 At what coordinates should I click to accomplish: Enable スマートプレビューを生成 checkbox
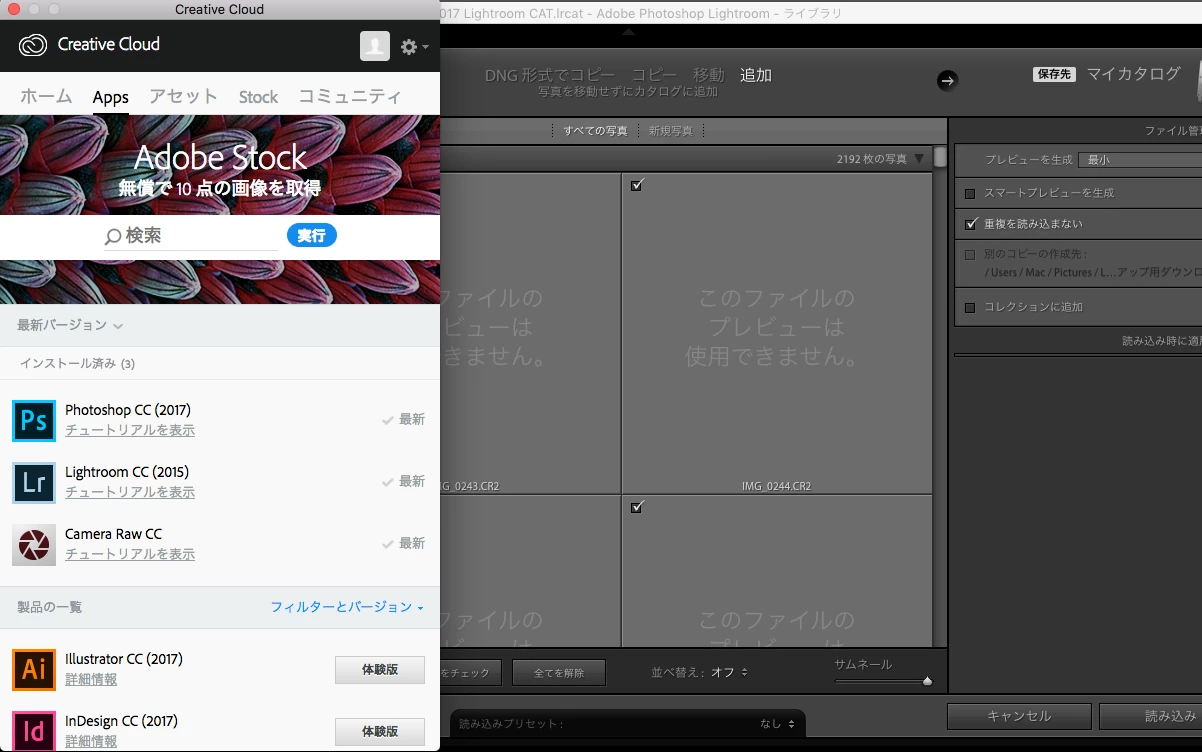[x=970, y=193]
